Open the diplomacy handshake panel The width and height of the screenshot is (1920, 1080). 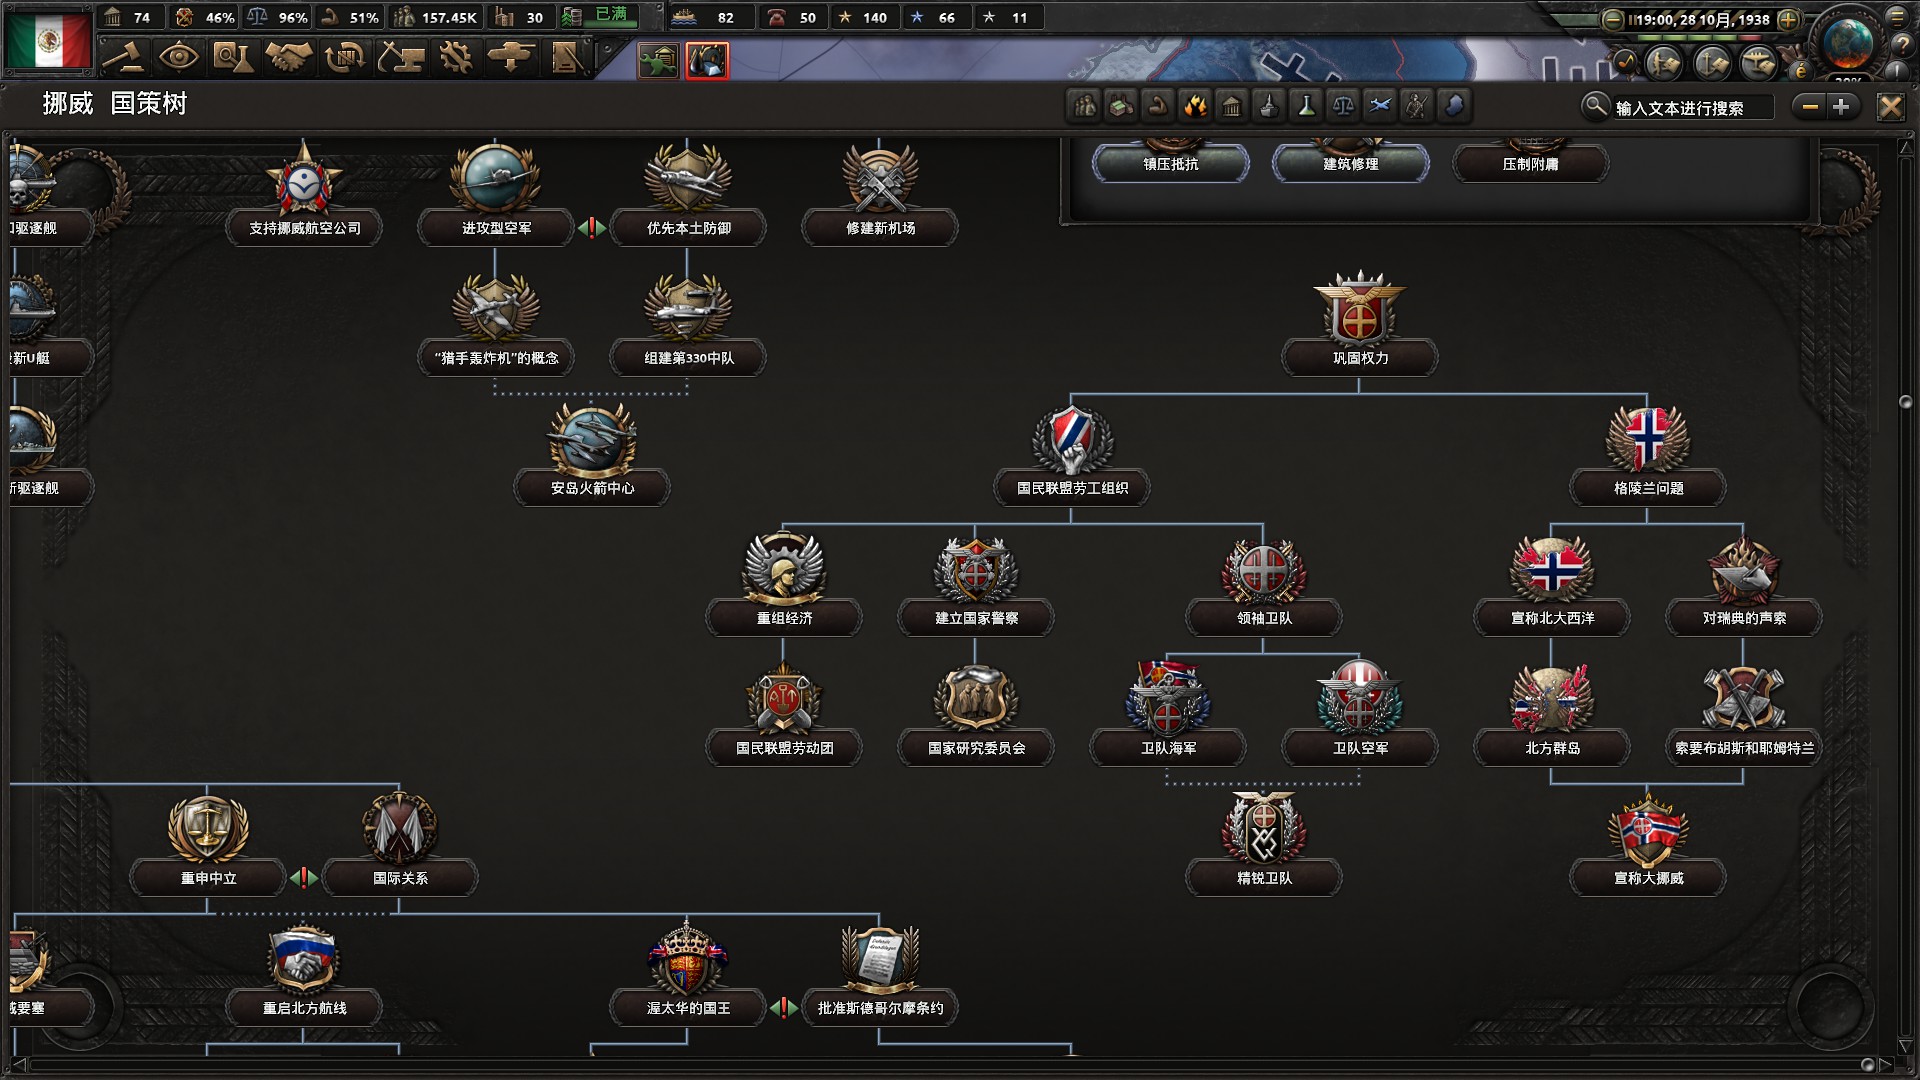[x=289, y=57]
